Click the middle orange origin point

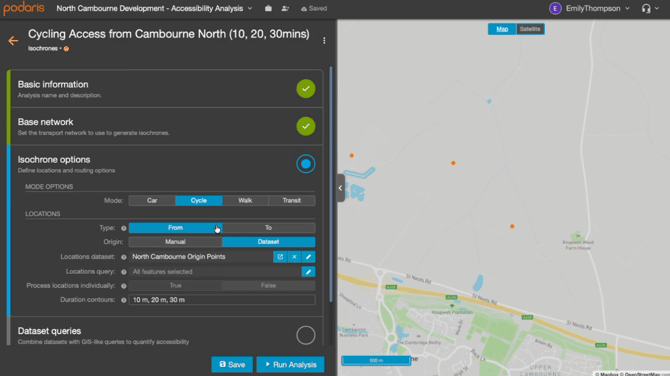pos(453,163)
